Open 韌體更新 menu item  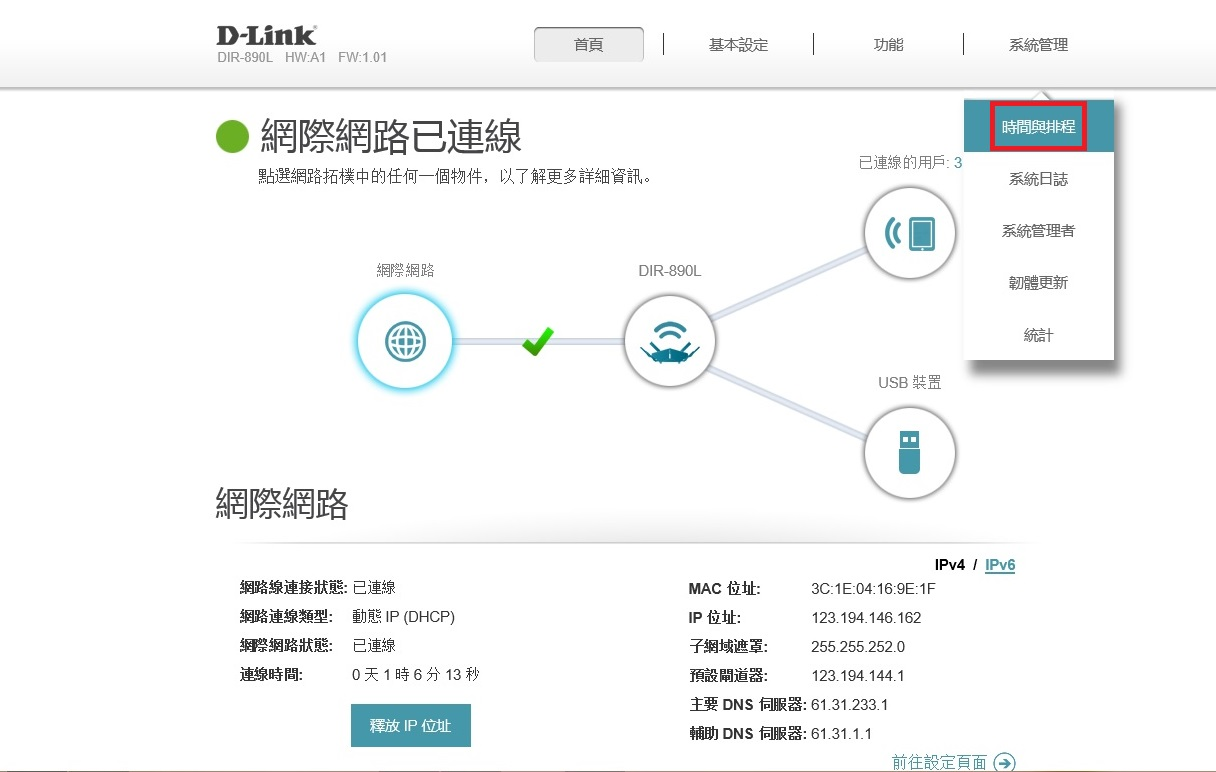point(1038,283)
